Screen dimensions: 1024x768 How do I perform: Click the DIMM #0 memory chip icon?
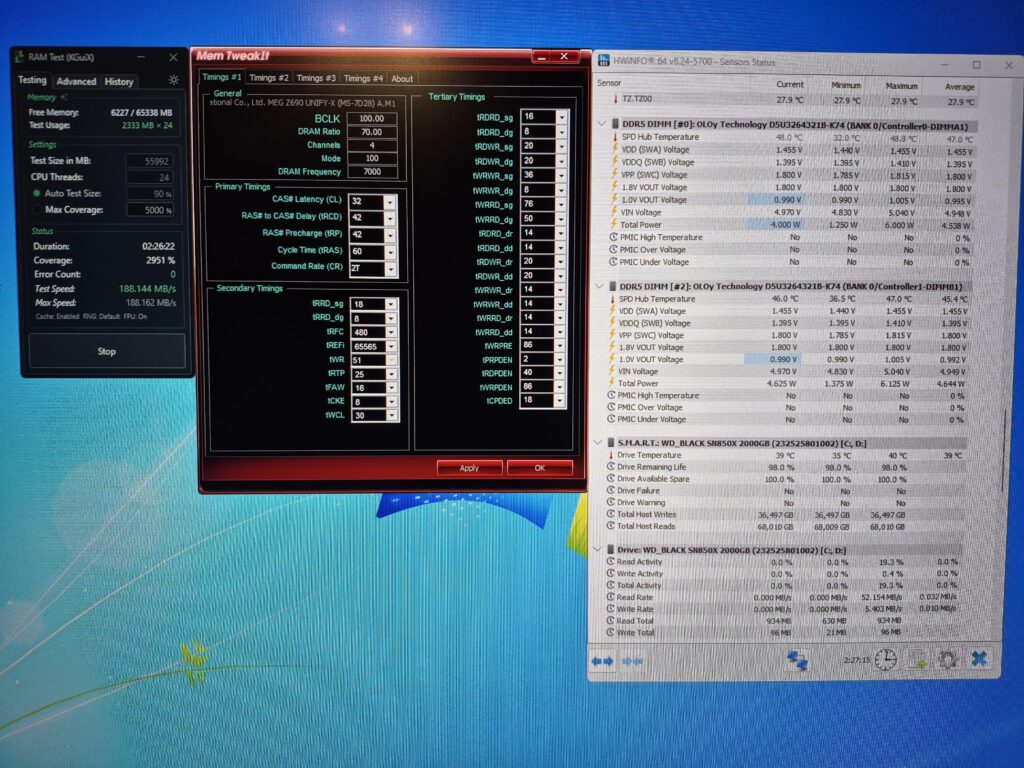[615, 123]
